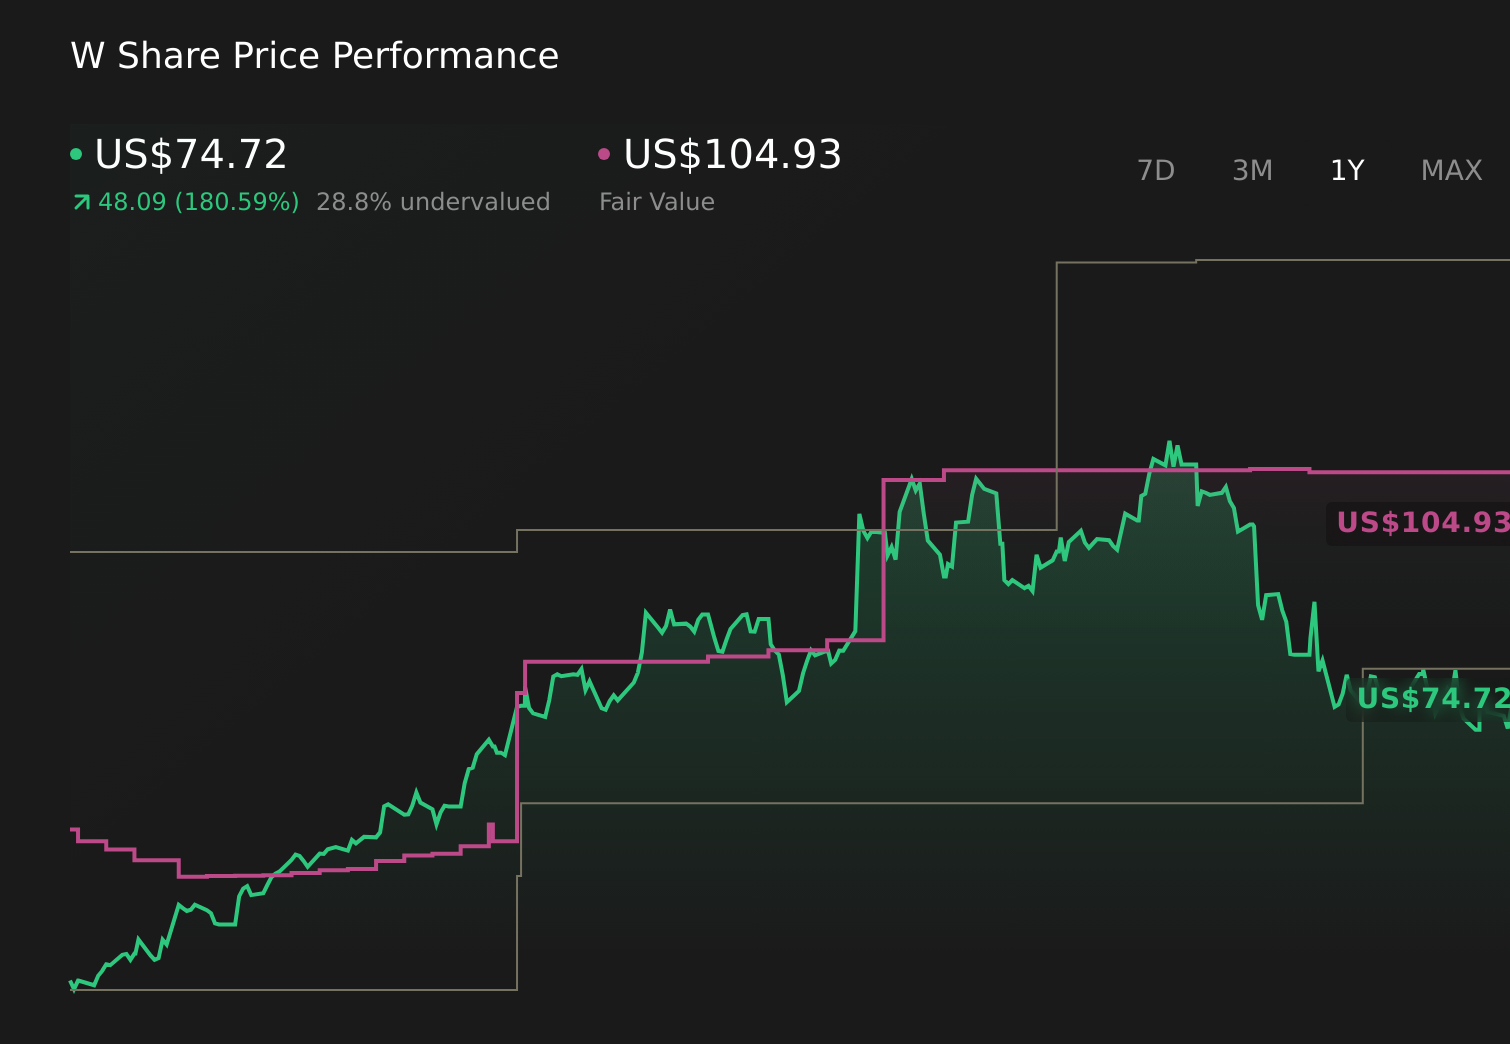Select the US$104.93 fair value tag on chart
The width and height of the screenshot is (1510, 1044).
click(1418, 521)
